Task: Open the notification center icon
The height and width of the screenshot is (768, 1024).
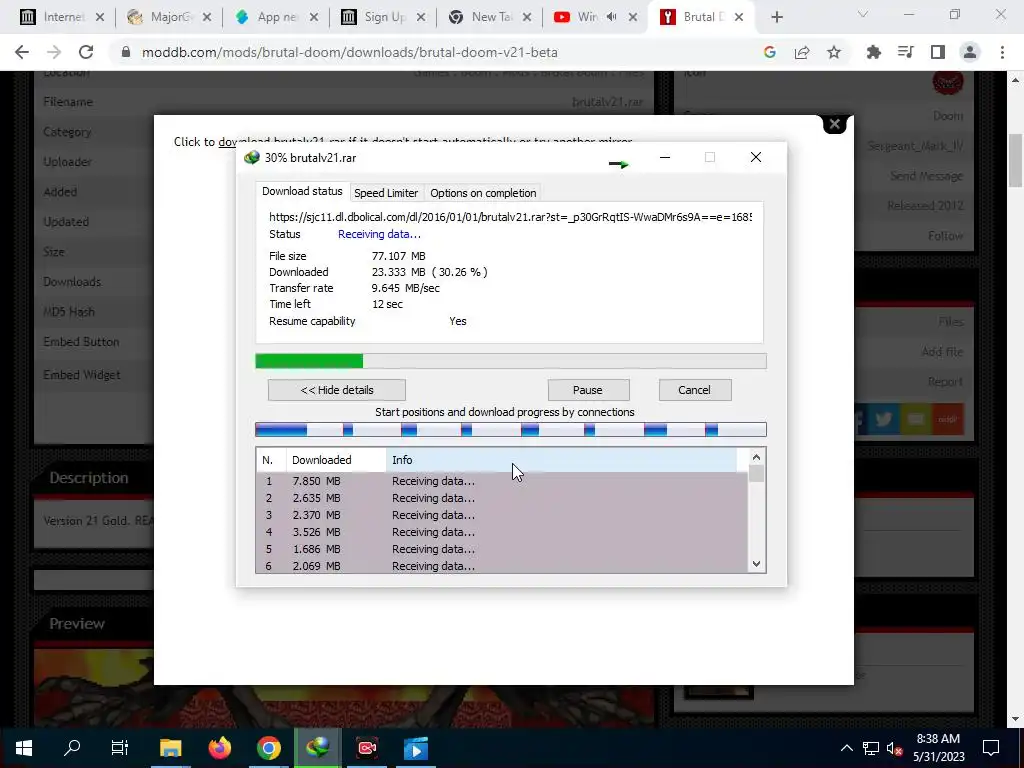Action: pos(991,748)
